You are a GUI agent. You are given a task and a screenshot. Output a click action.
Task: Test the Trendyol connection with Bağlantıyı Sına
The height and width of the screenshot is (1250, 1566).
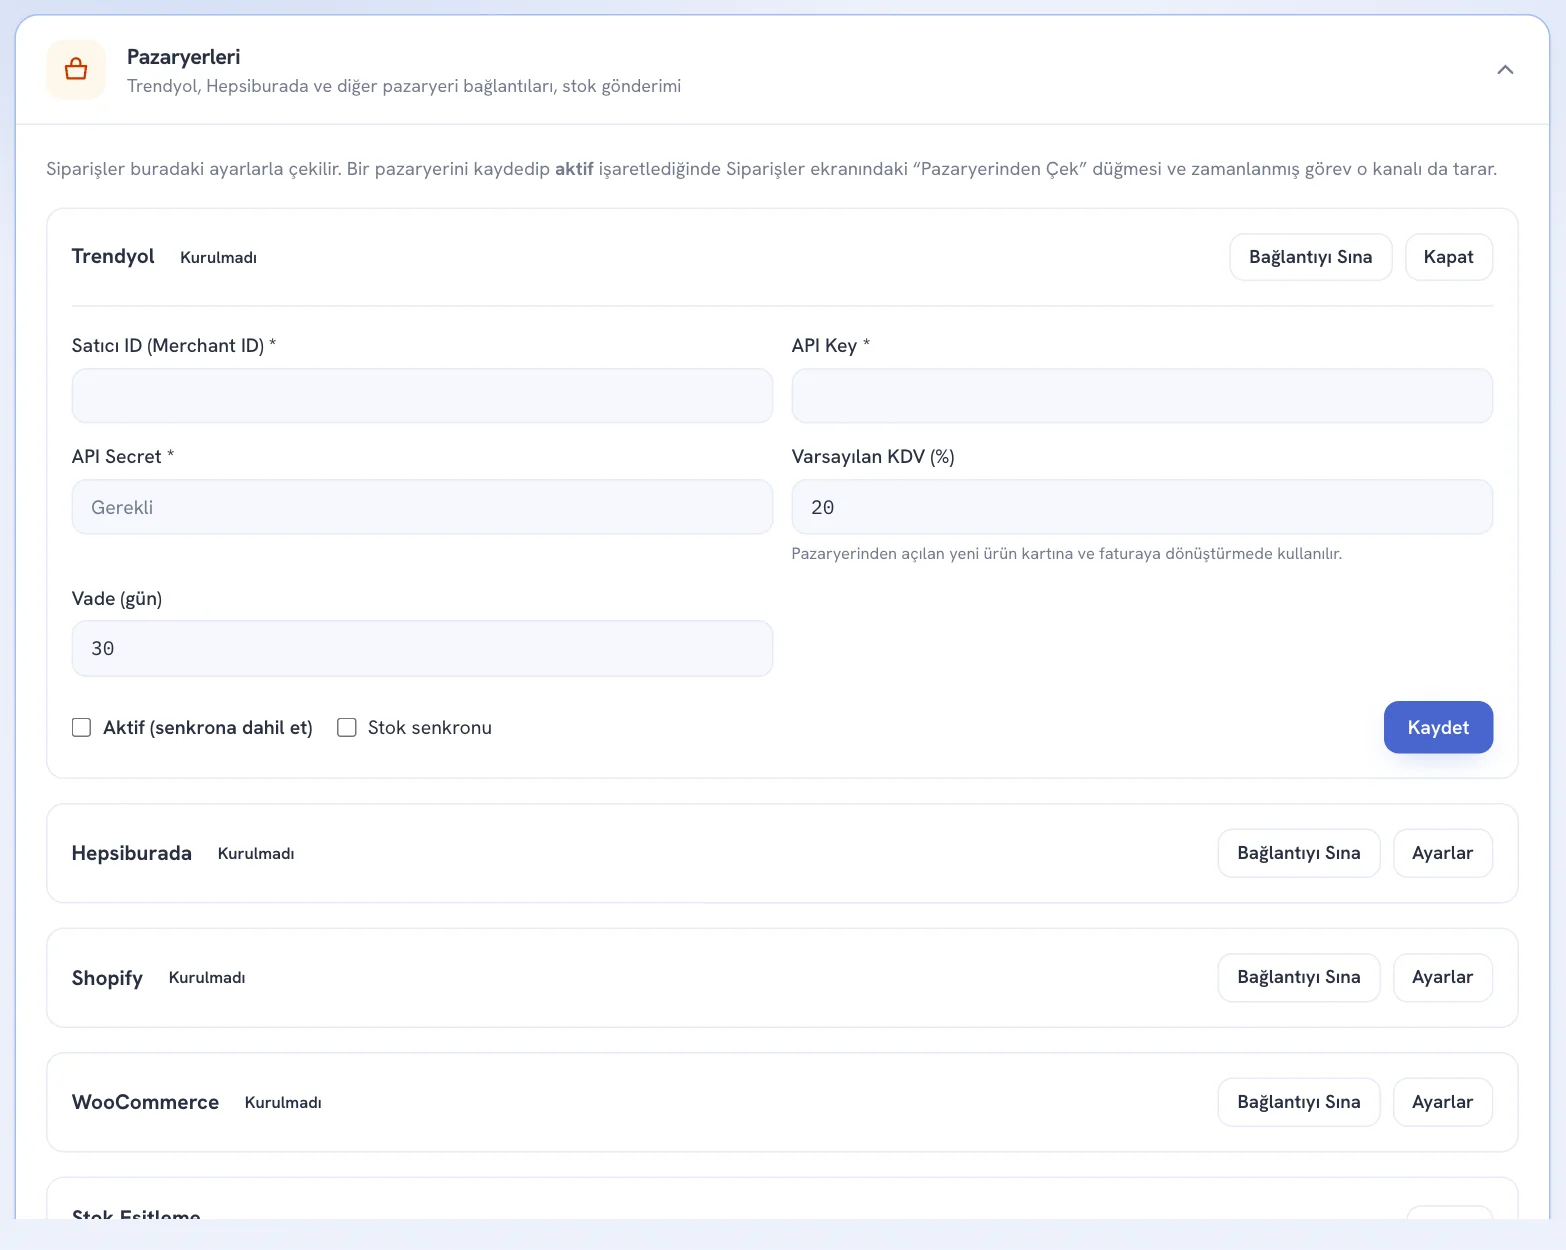(1310, 257)
